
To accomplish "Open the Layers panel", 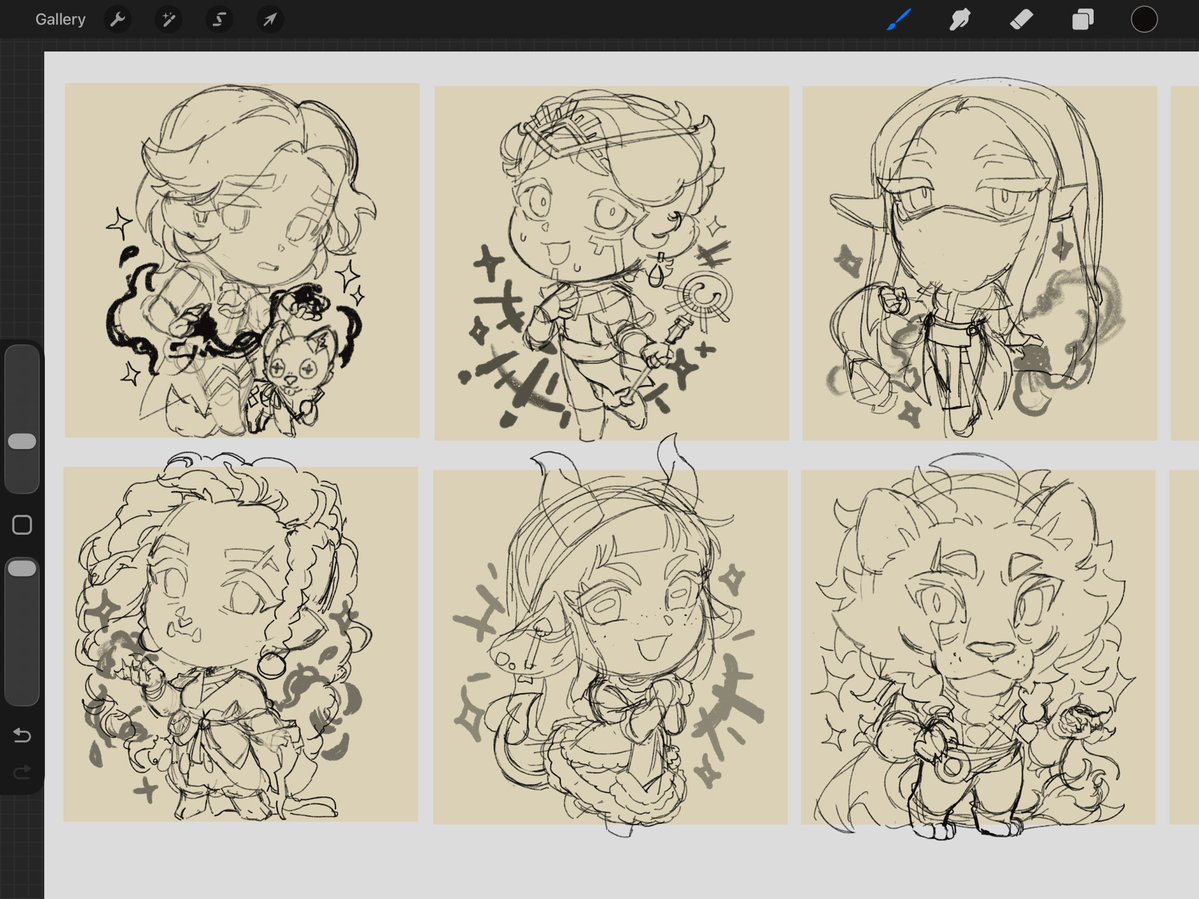I will tap(1082, 19).
